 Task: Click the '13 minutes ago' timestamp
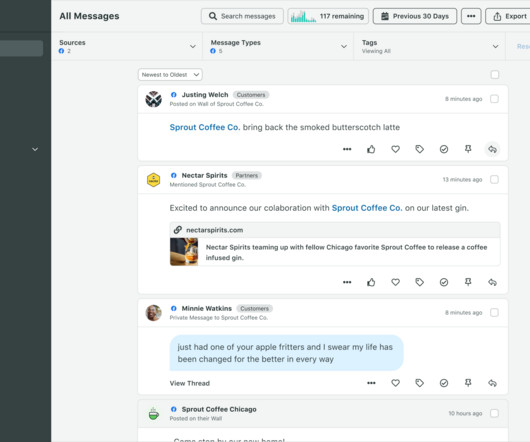pyautogui.click(x=462, y=180)
